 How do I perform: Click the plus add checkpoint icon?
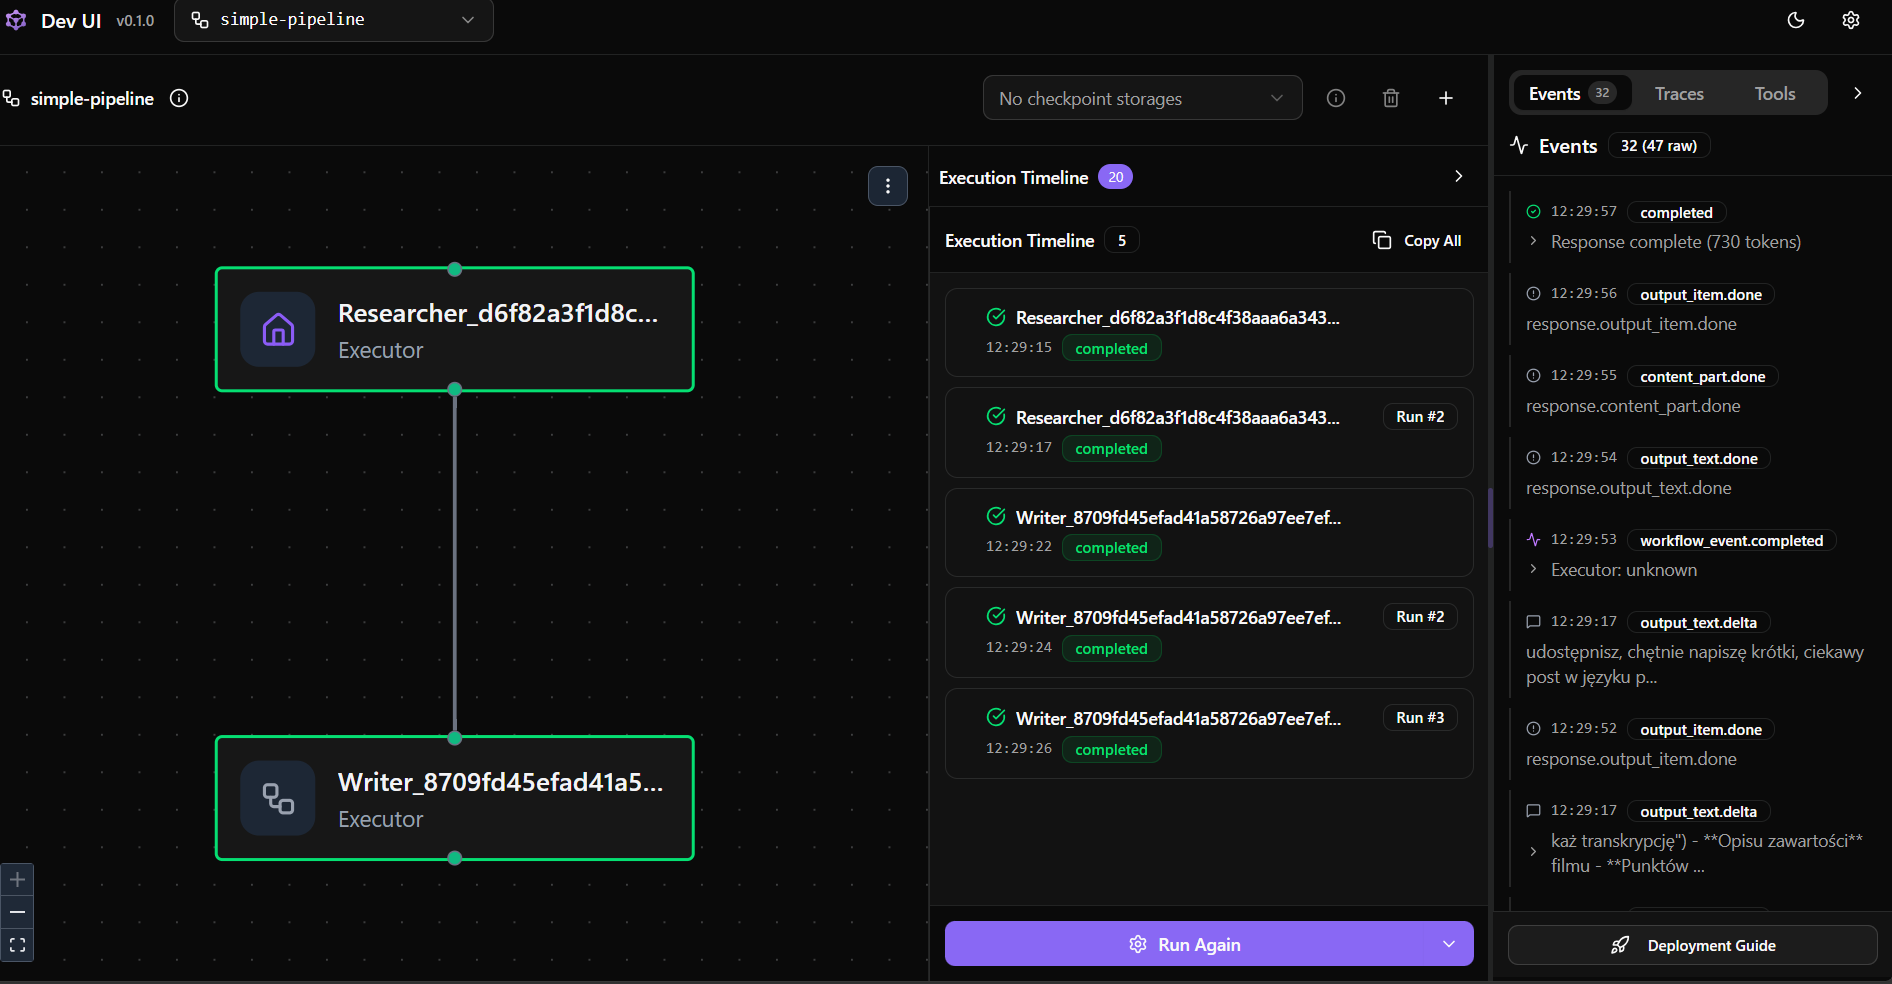click(x=1446, y=98)
